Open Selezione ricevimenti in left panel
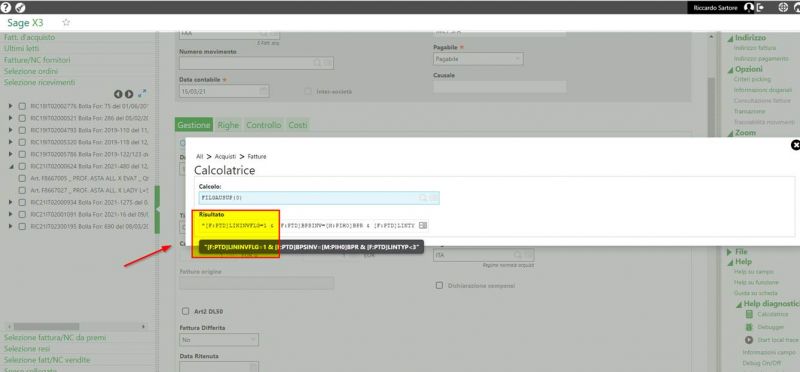 coord(39,82)
